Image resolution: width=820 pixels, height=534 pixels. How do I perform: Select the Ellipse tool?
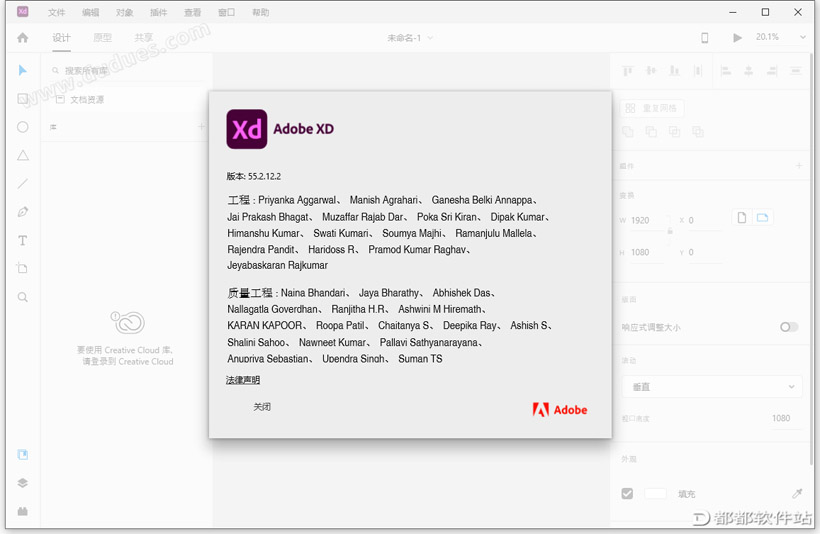(x=22, y=127)
